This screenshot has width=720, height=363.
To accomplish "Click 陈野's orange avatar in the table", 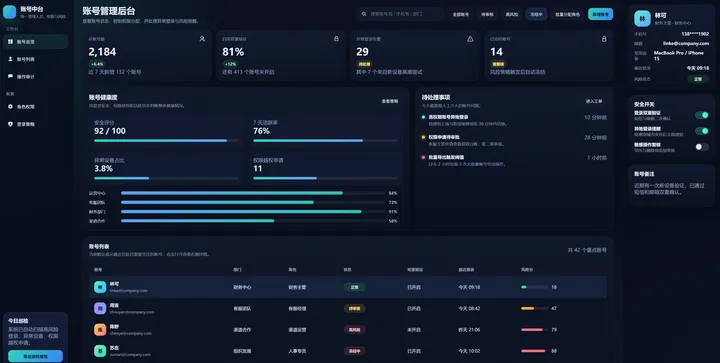I will [x=100, y=329].
